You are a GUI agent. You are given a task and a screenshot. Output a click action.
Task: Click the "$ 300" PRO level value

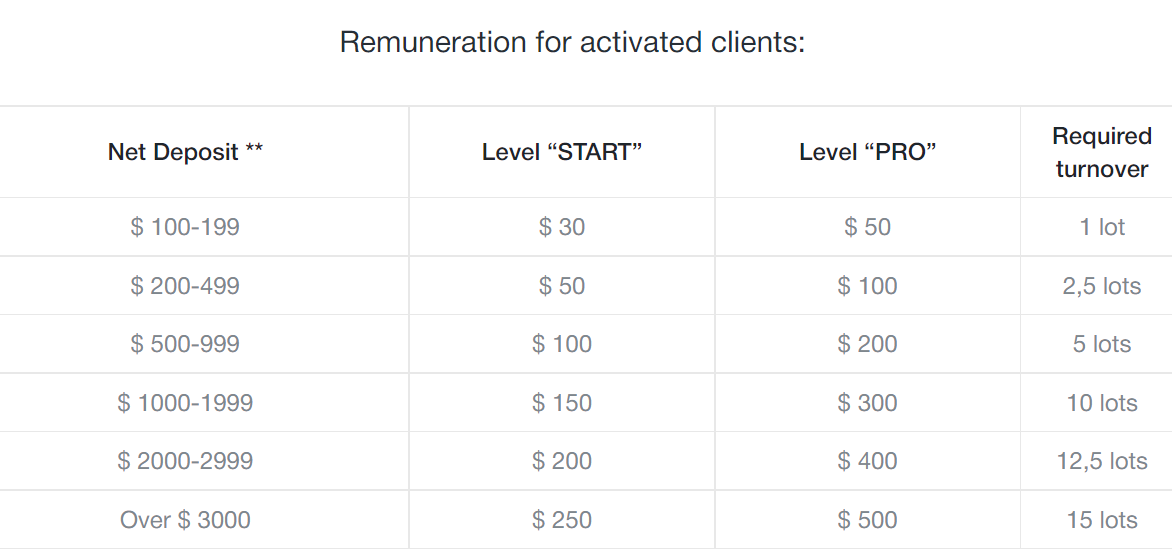click(867, 403)
